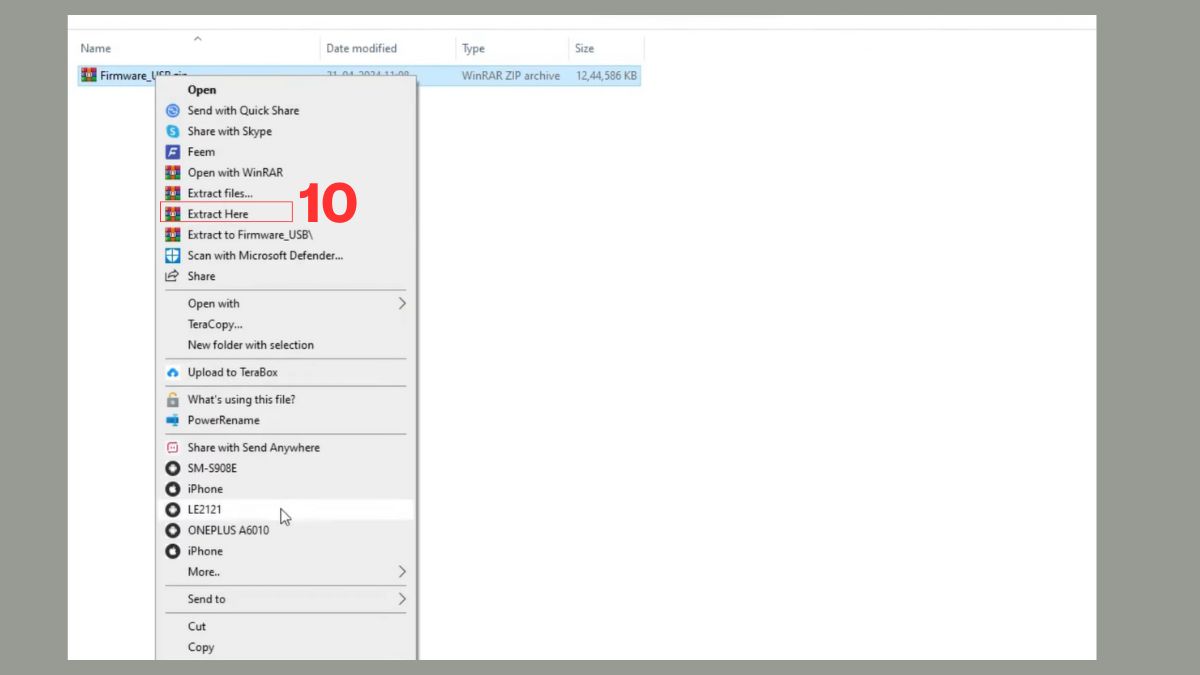
Task: Click the Feem app icon
Action: [x=172, y=152]
